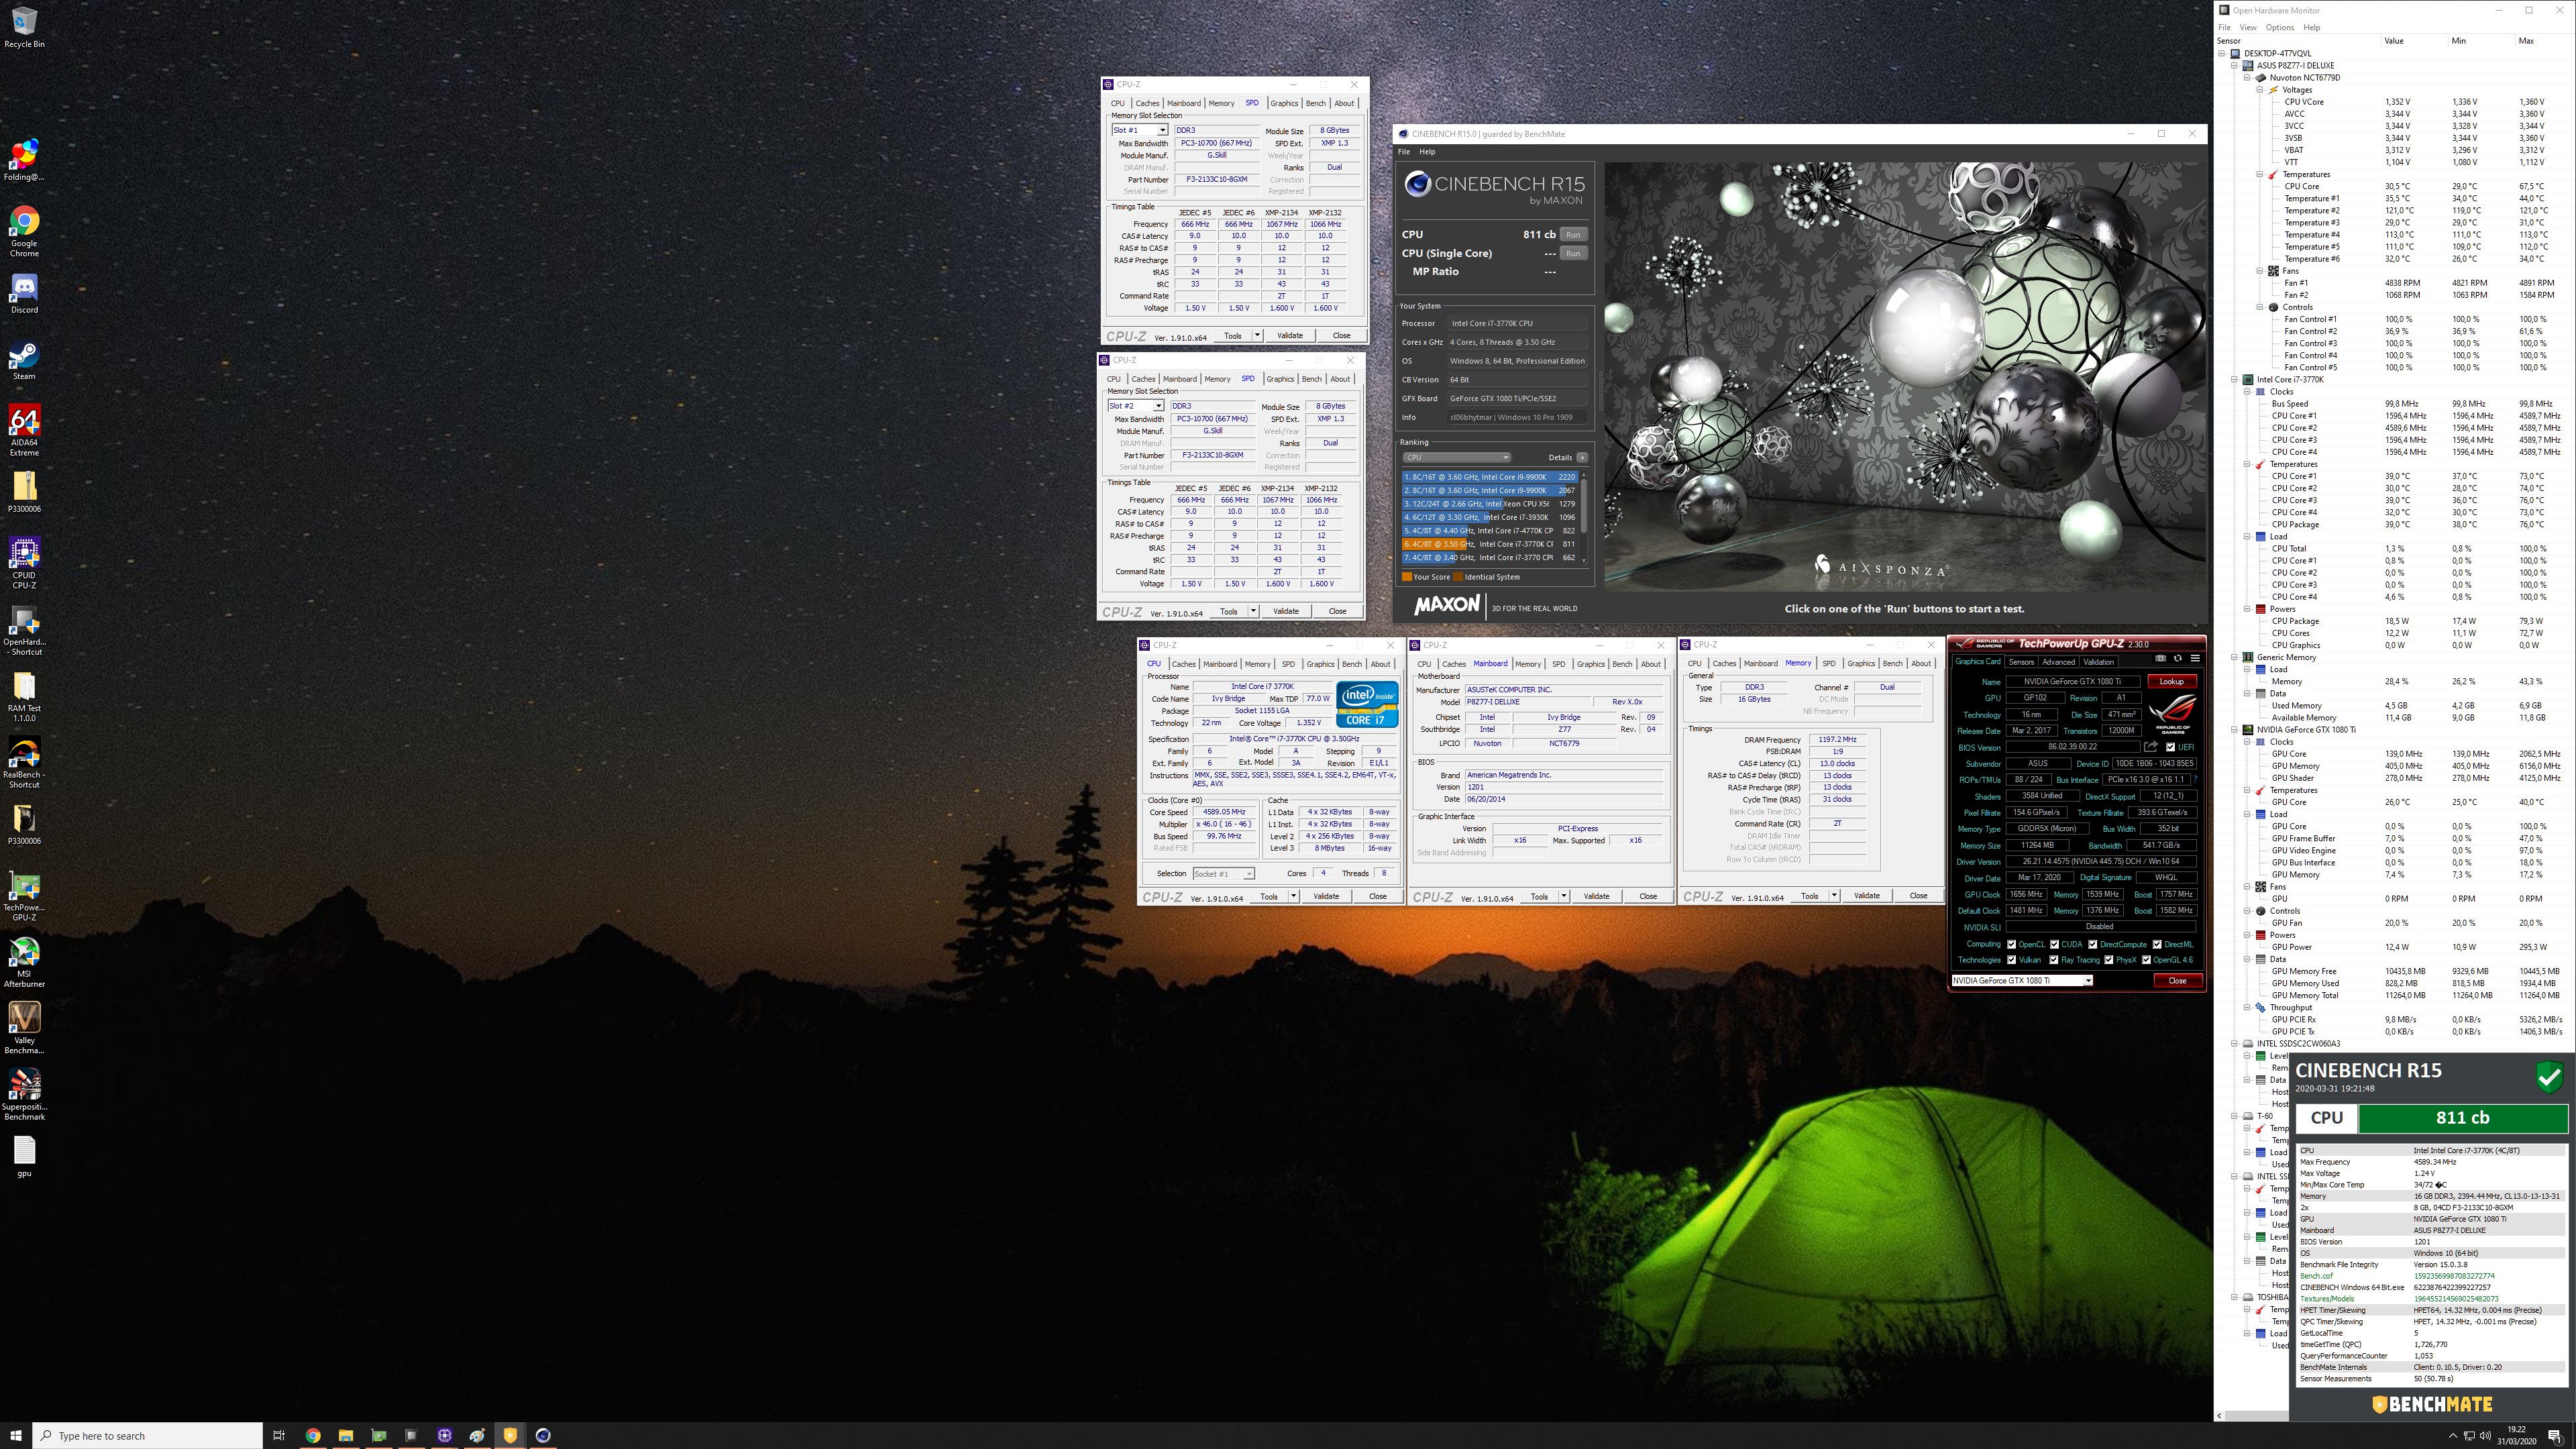The image size is (2576, 1449).
Task: Open the CPU ranking dropdown in Cinebench
Action: pos(1456,457)
